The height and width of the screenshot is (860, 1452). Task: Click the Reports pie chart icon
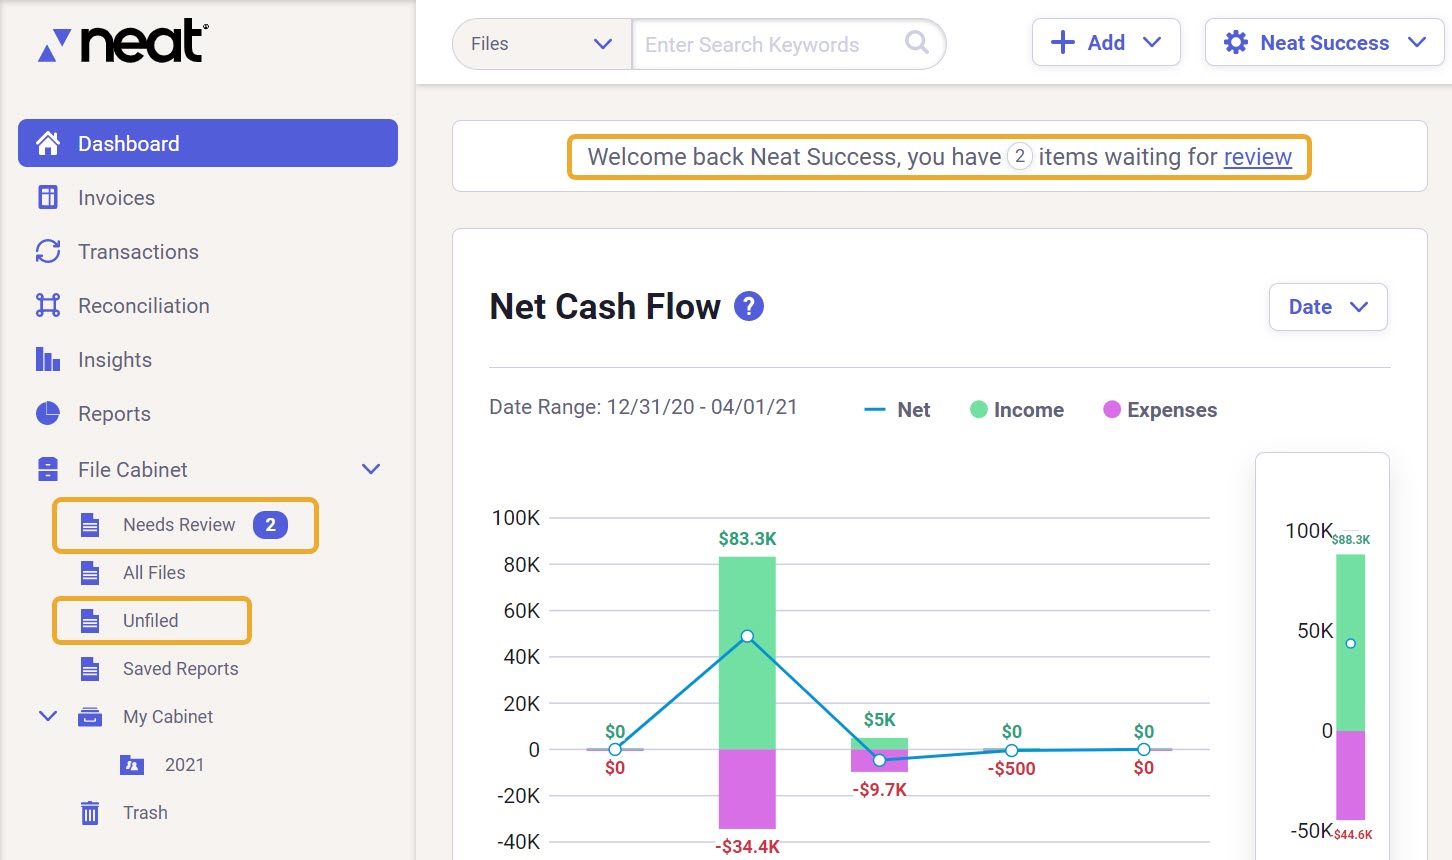coord(48,413)
